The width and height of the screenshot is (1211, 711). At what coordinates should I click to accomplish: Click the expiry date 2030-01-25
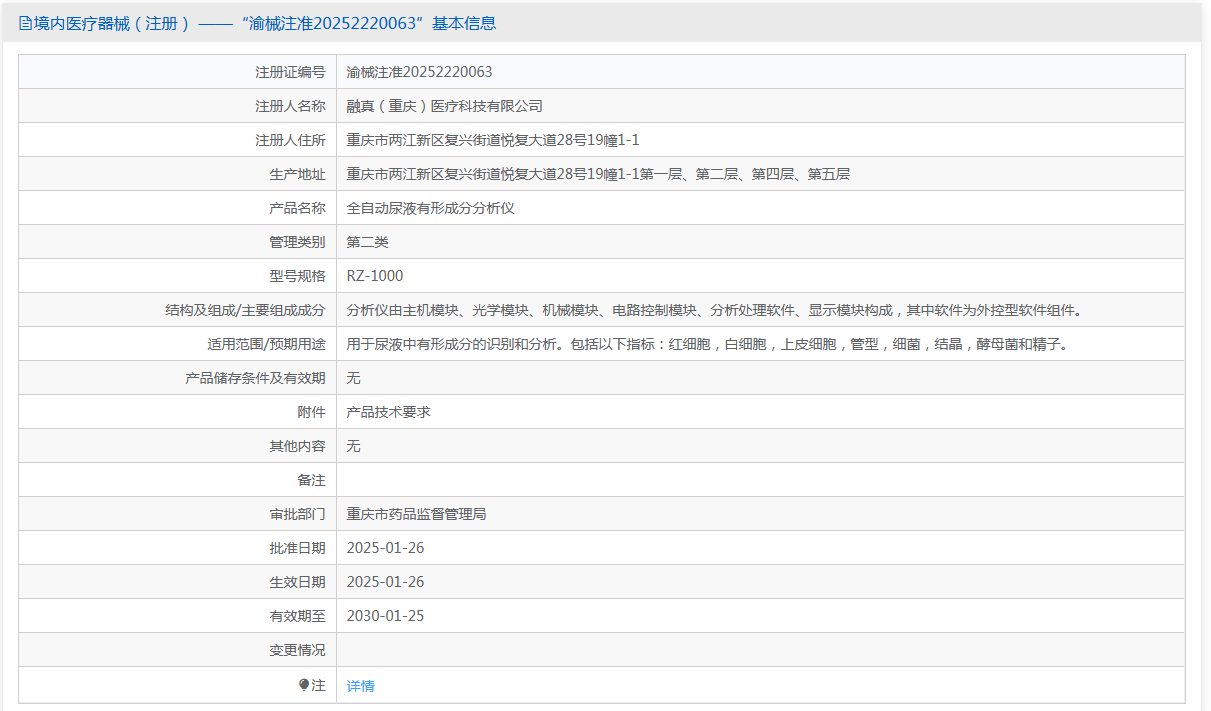385,616
